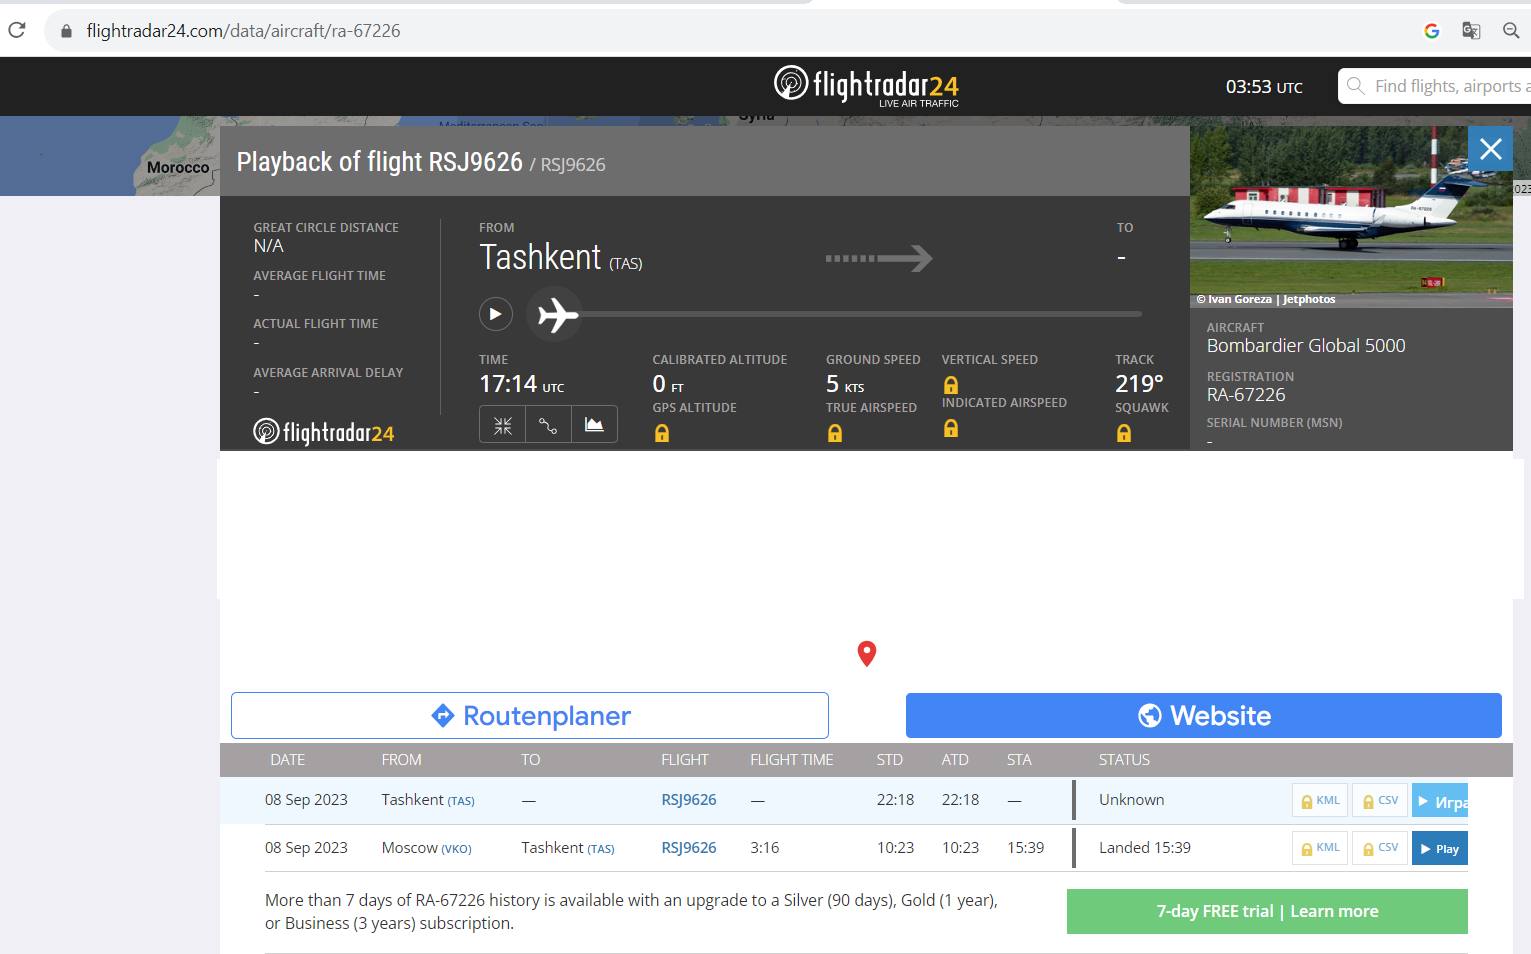Click the GPS Altitude lock icon

pyautogui.click(x=661, y=433)
